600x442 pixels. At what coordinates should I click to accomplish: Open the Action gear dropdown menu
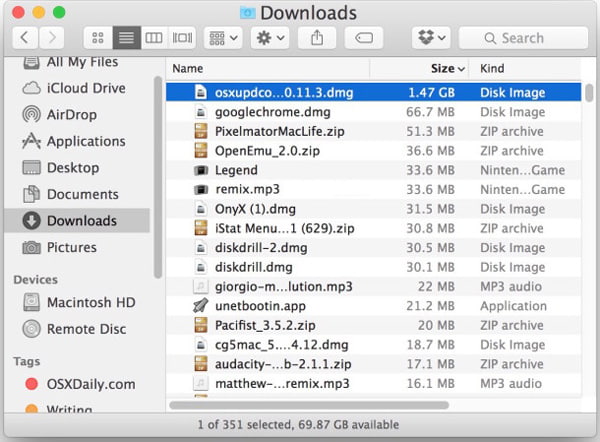point(270,38)
